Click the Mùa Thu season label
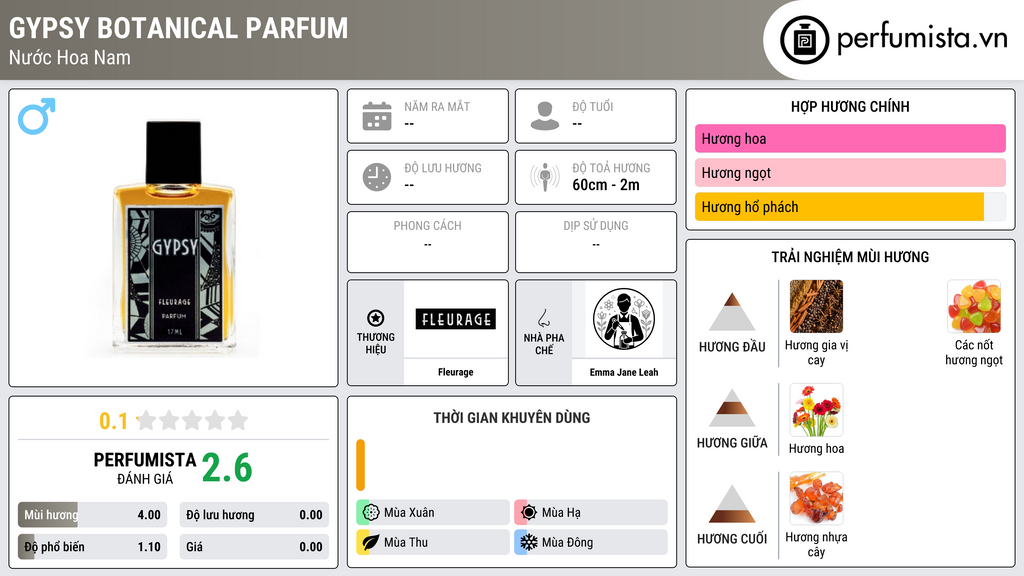The height and width of the screenshot is (576, 1024). 406,543
